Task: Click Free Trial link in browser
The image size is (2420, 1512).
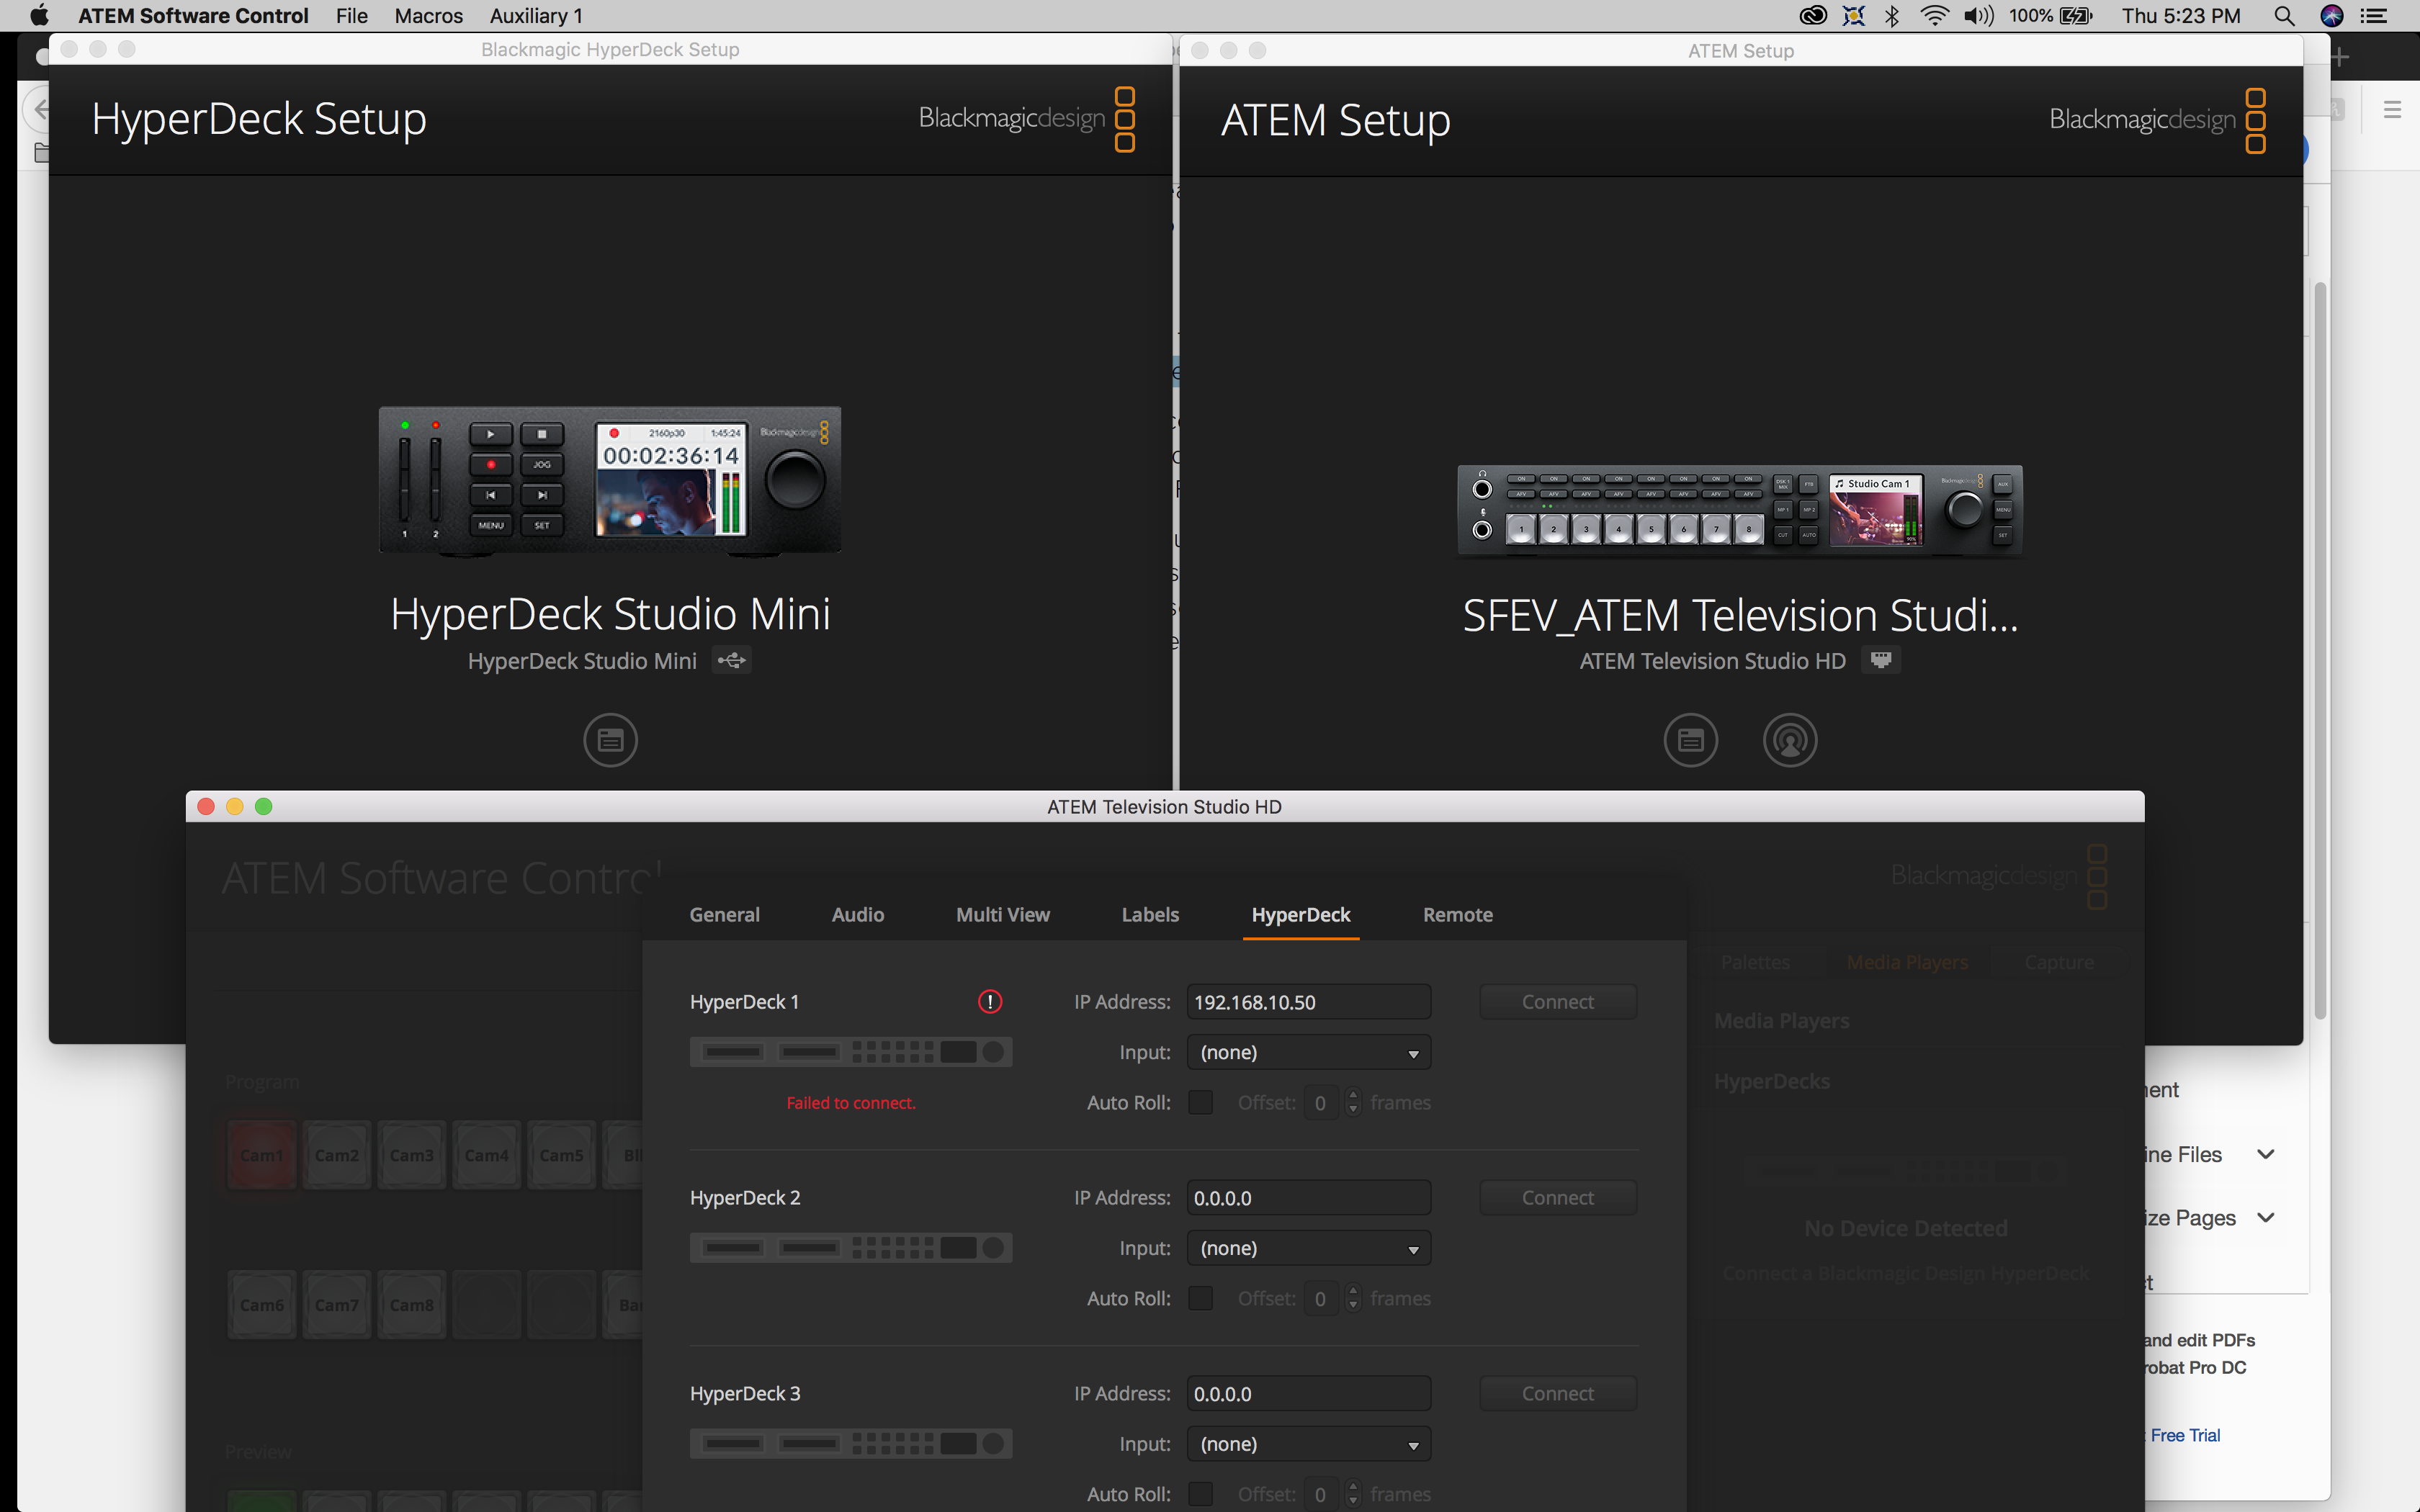Action: point(2185,1435)
